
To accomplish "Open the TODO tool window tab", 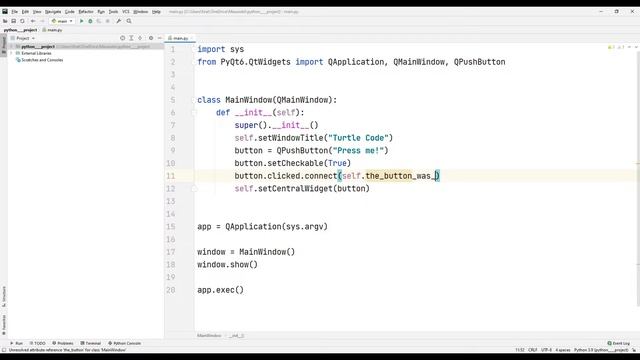I will (x=38, y=343).
